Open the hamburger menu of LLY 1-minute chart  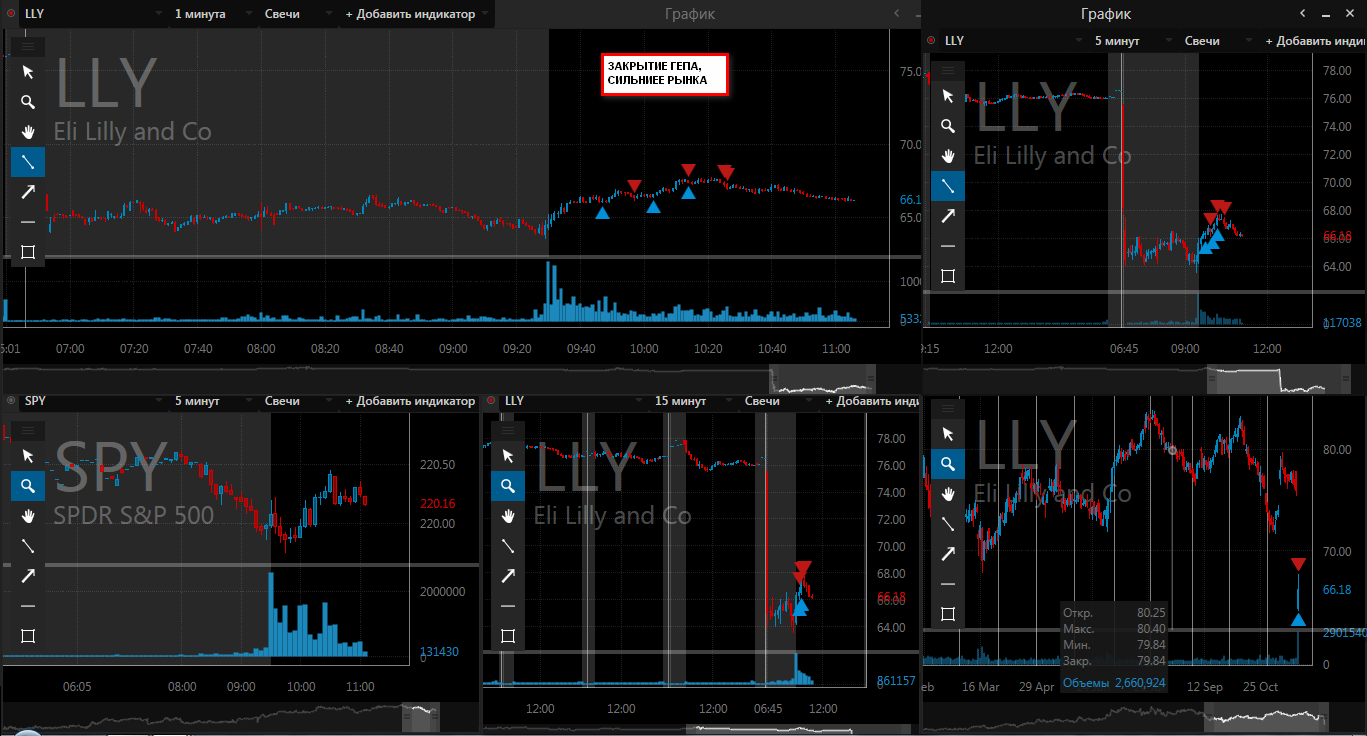pyautogui.click(x=28, y=46)
